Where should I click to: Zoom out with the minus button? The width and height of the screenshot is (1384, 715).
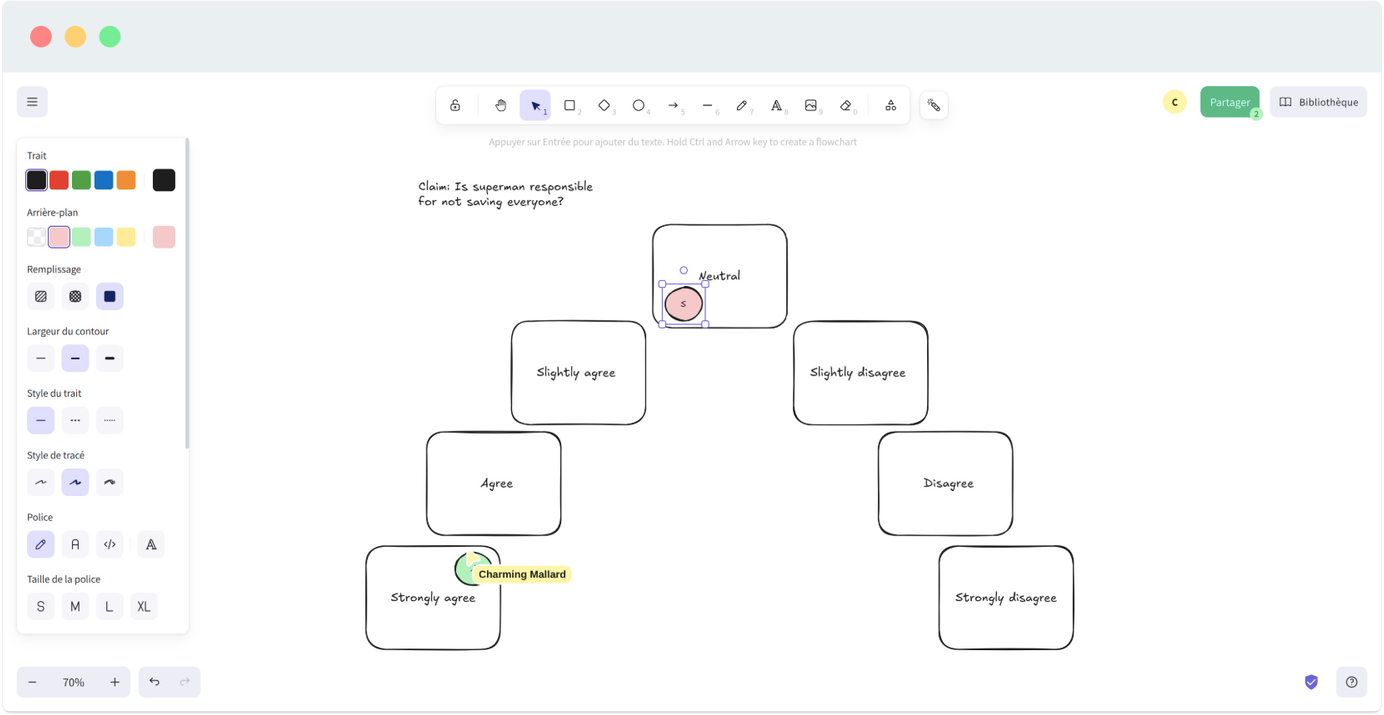pos(32,682)
